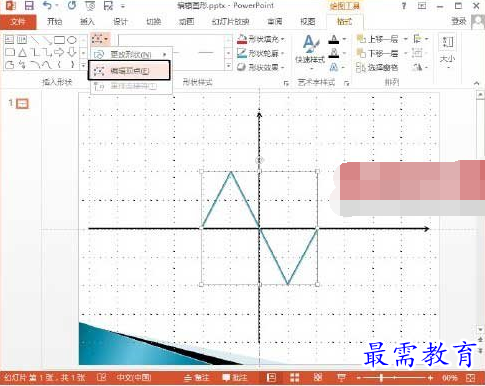Viewport: 485px width, 386px height.
Task: Select the left brace shape
Action: (59, 64)
